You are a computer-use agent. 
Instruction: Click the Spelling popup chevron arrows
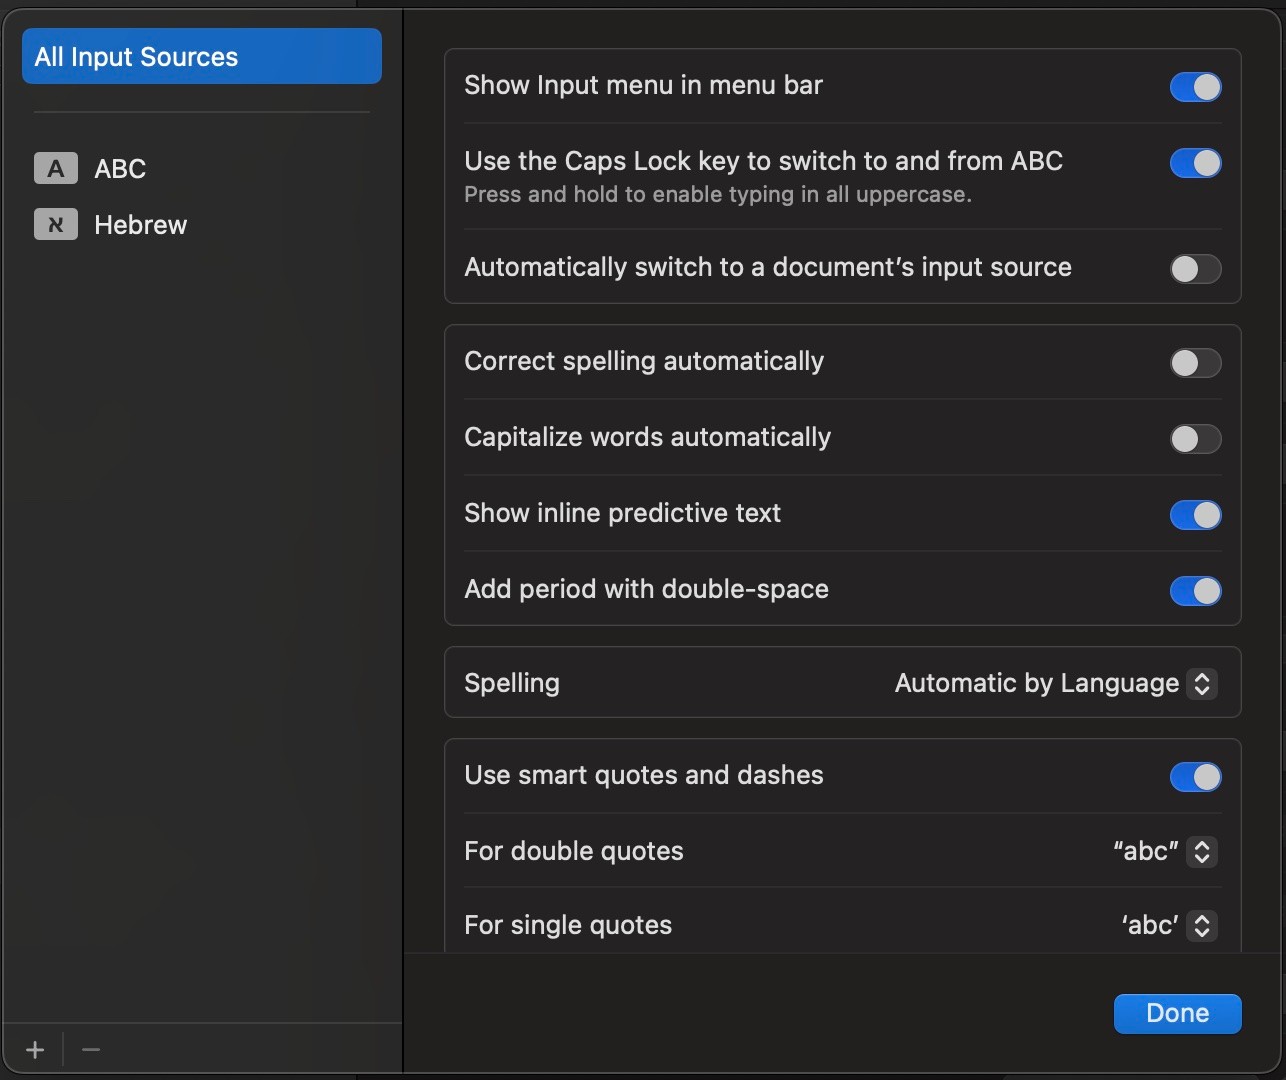click(1202, 684)
